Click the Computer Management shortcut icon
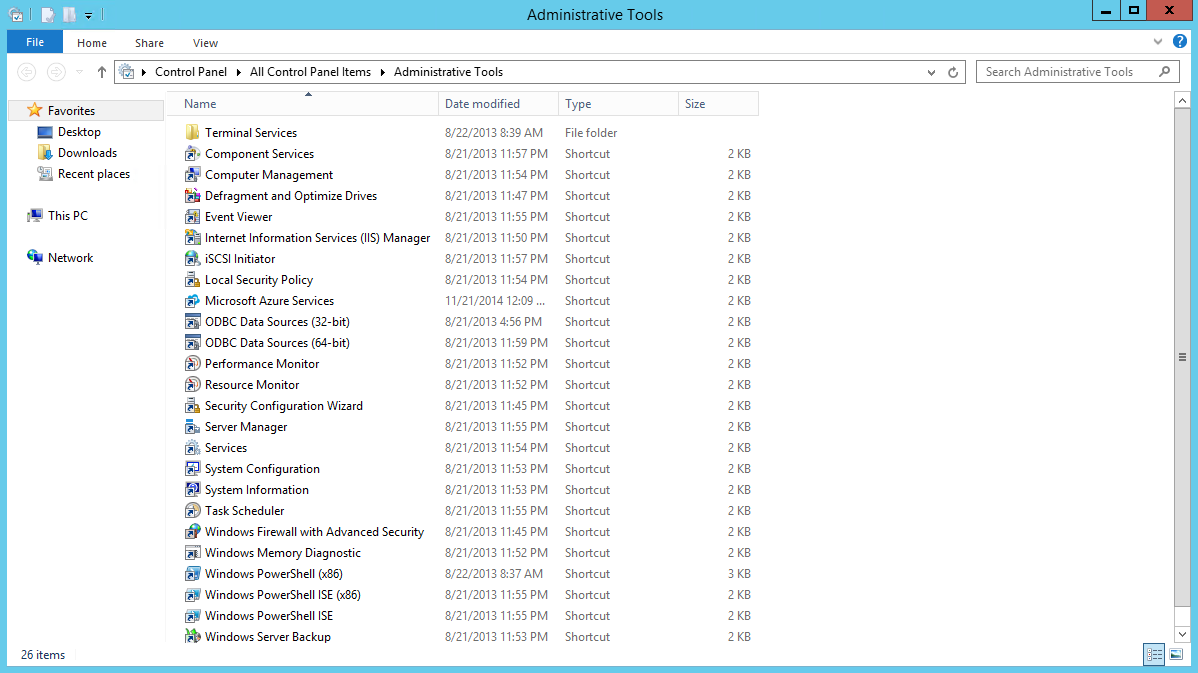 [193, 175]
